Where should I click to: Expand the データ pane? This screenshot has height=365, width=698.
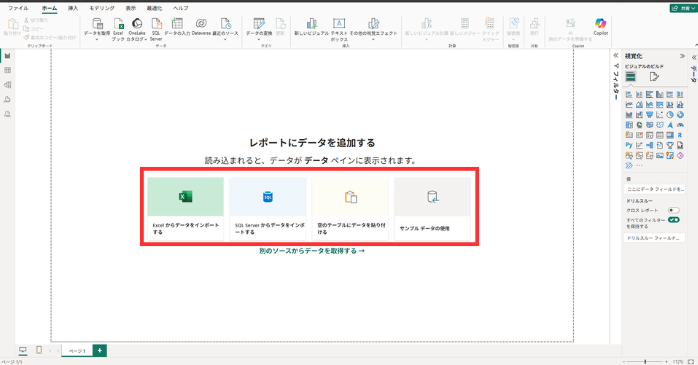[694, 57]
